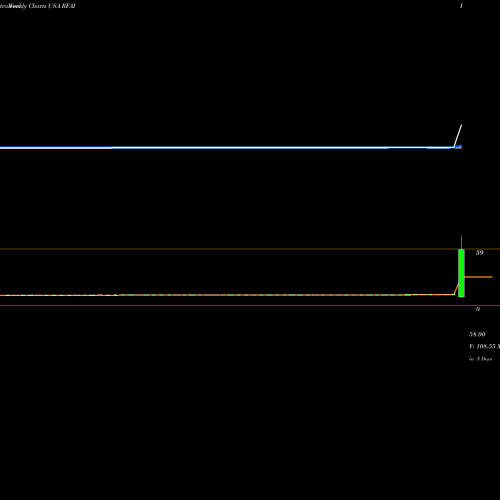Click the green candlestick bar
500x500 pixels.
[461, 273]
